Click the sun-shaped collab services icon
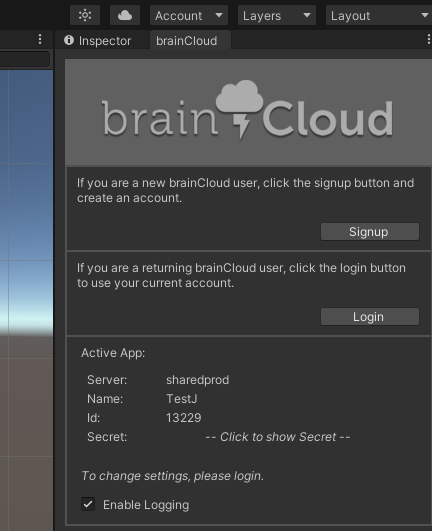Image resolution: width=432 pixels, height=531 pixels. tap(85, 15)
